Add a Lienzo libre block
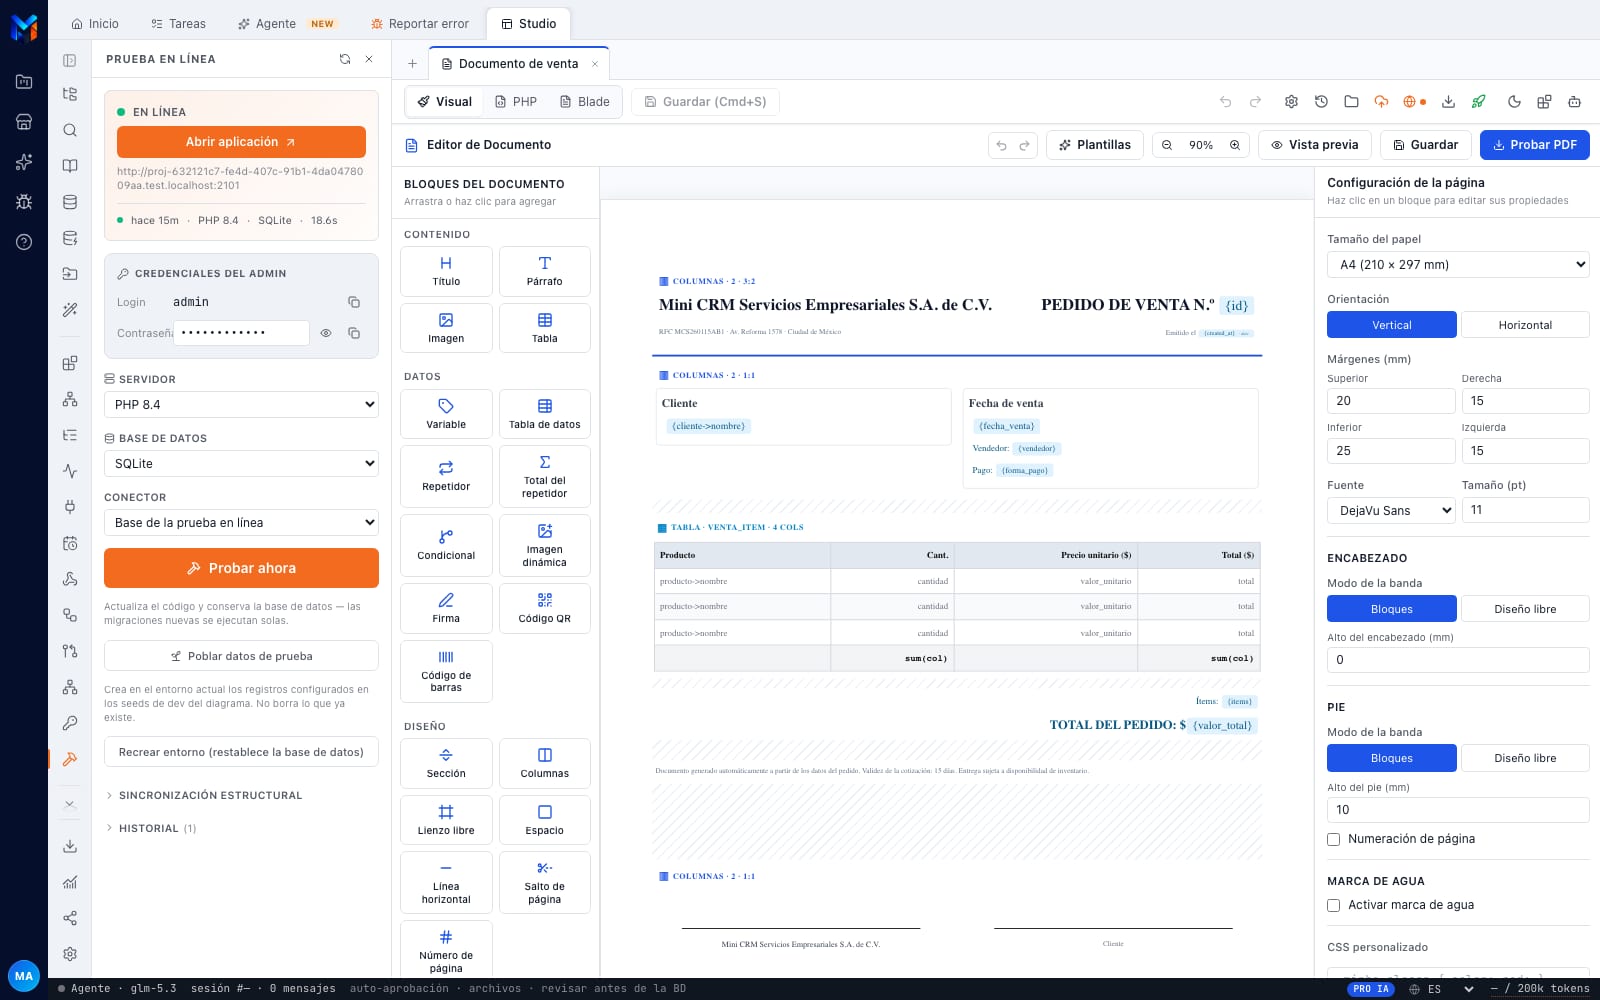Screen dimensions: 1600x1000 coord(446,820)
